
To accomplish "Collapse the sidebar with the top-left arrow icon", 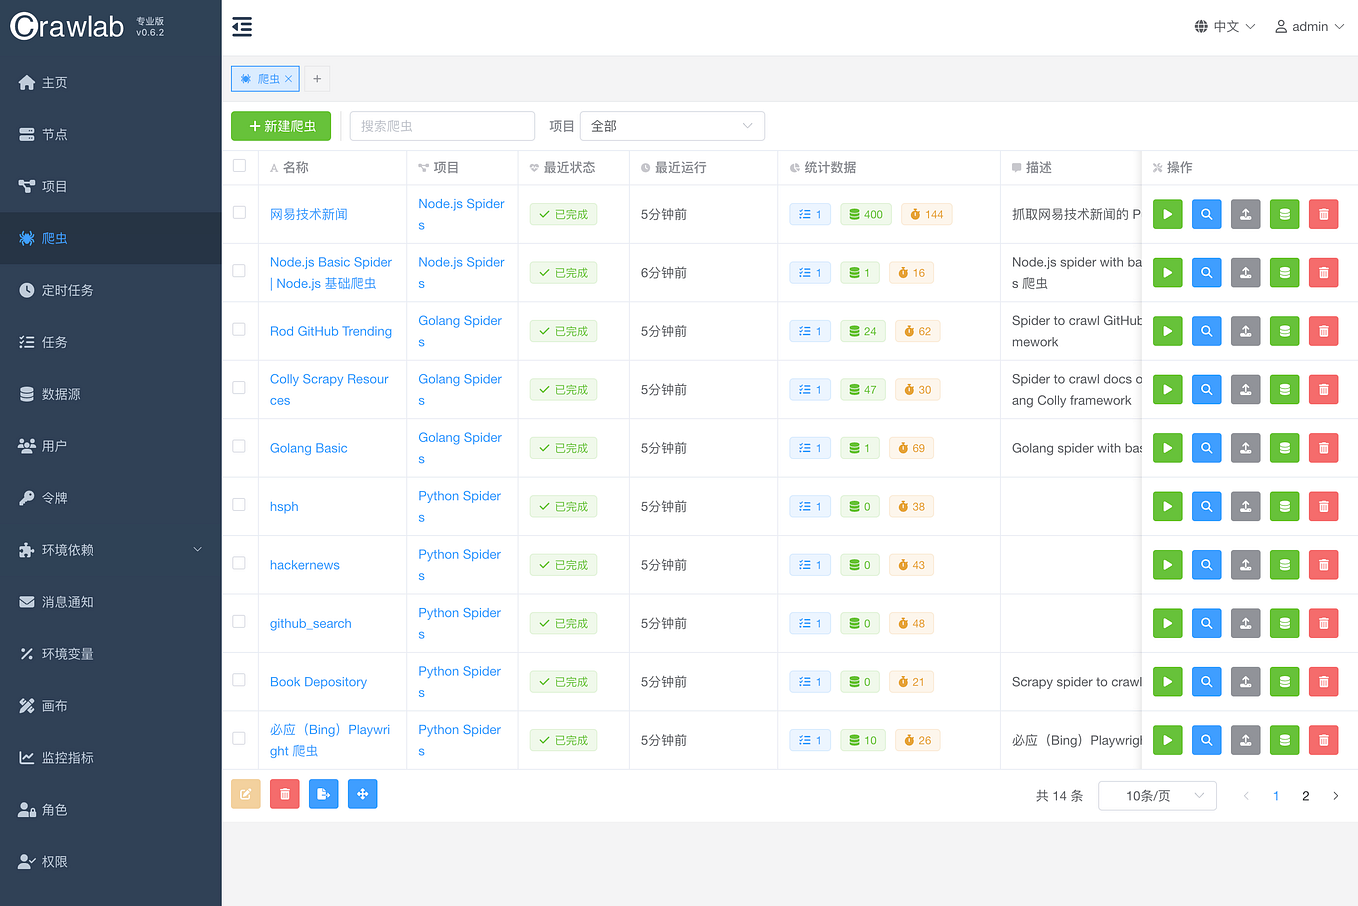I will pyautogui.click(x=241, y=27).
